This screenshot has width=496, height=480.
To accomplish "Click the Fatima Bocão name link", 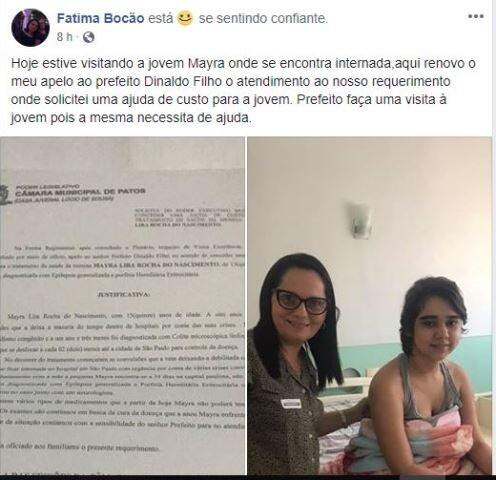I will click(100, 18).
